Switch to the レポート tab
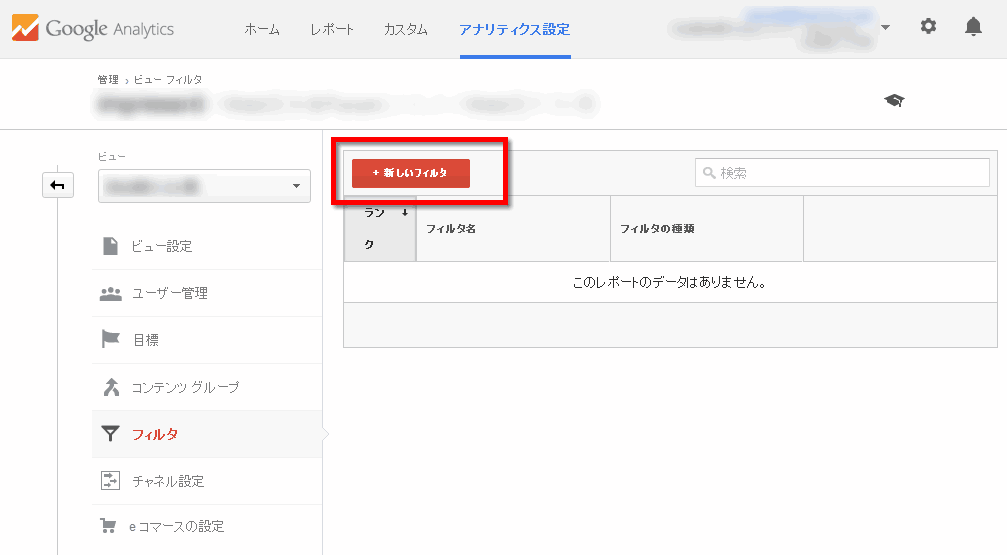This screenshot has height=555, width=1007. click(x=332, y=29)
